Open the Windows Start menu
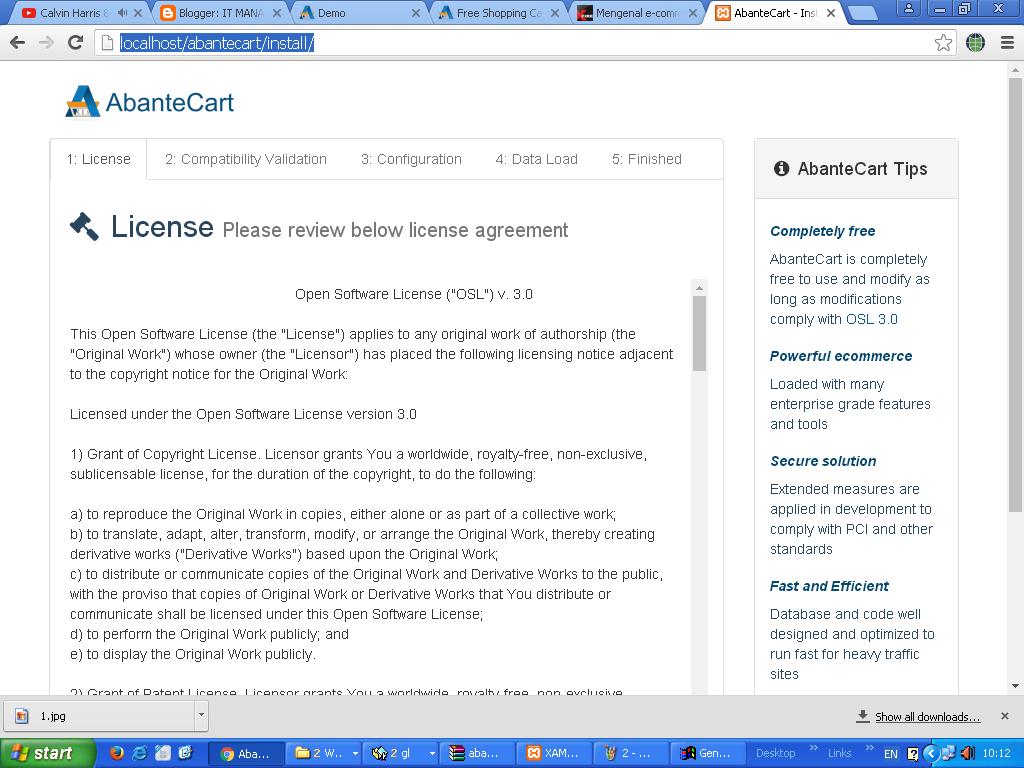Viewport: 1024px width, 768px height. [47, 753]
